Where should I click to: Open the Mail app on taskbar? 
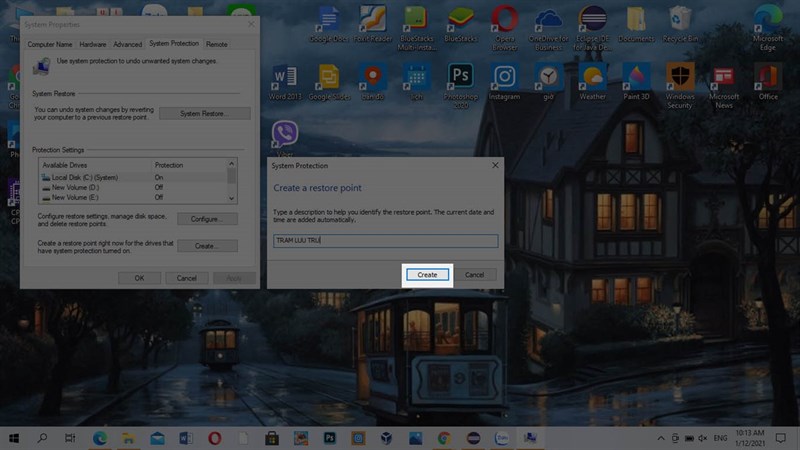click(157, 438)
